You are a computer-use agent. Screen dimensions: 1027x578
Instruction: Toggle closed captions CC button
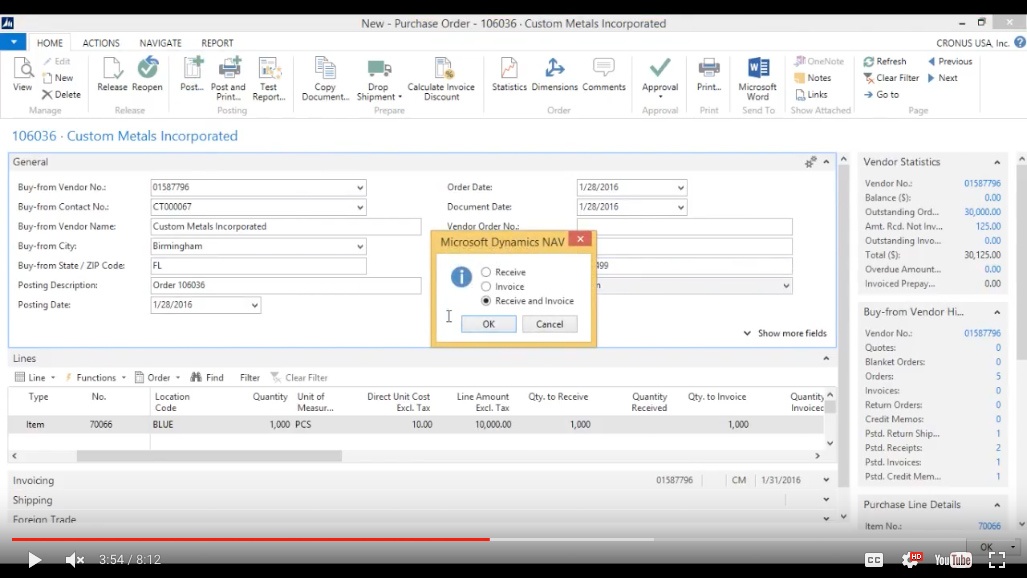pyautogui.click(x=874, y=560)
